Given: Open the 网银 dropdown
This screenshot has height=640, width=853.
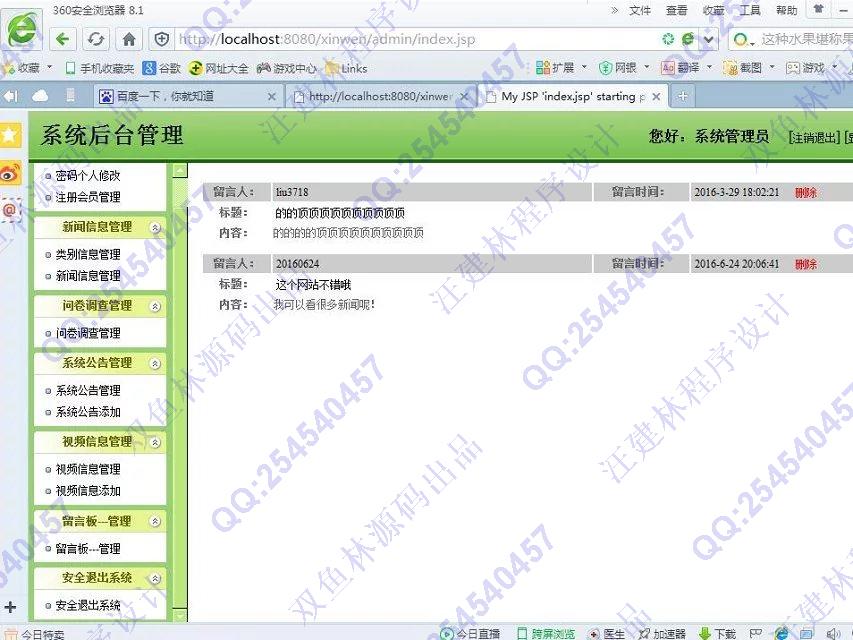Looking at the screenshot, I should coord(625,67).
